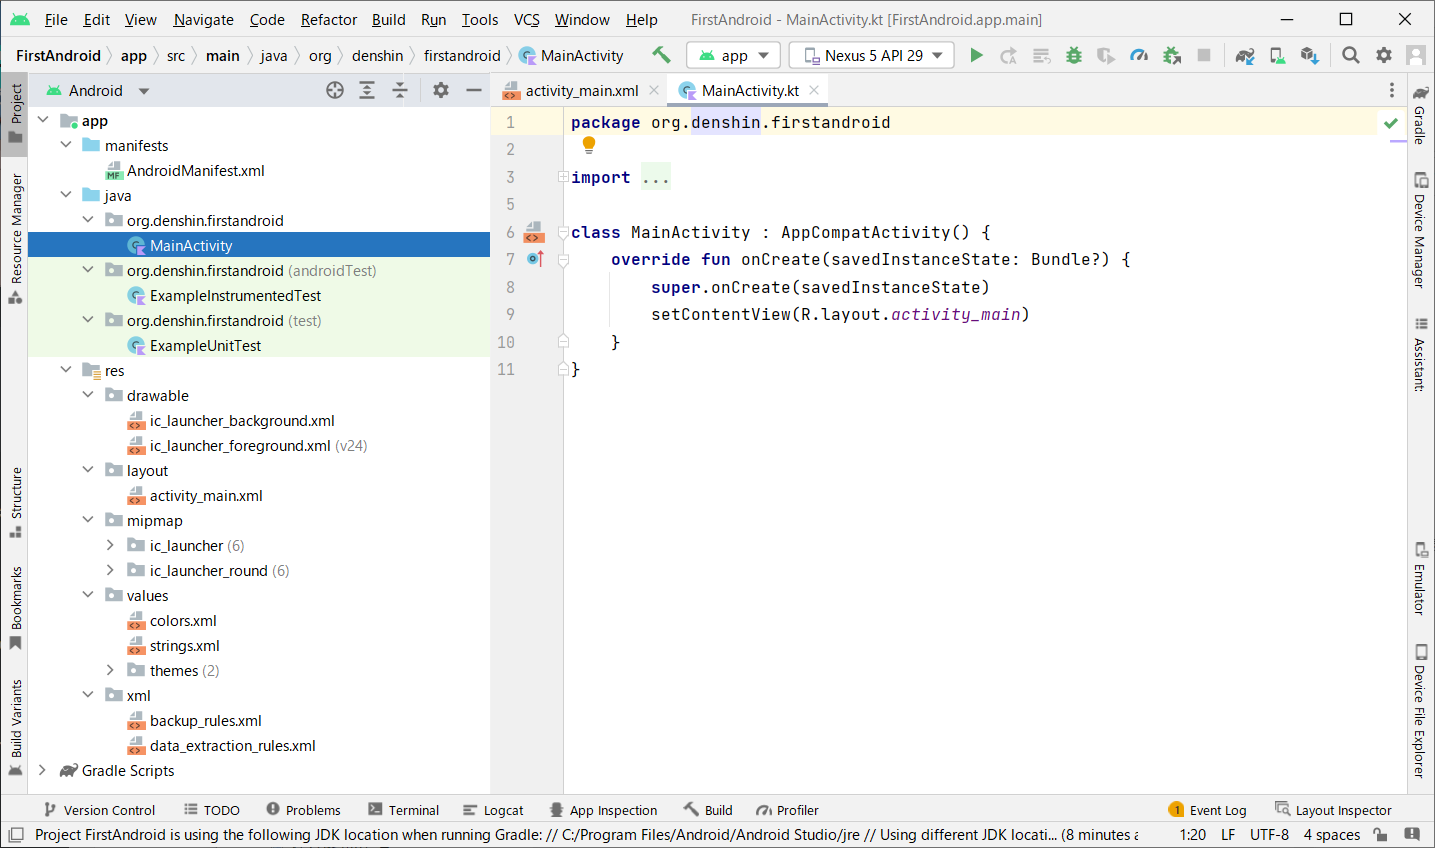Click the inspection status checkmark indicator
Screen dimensions: 1435x848
pyautogui.click(x=1392, y=121)
